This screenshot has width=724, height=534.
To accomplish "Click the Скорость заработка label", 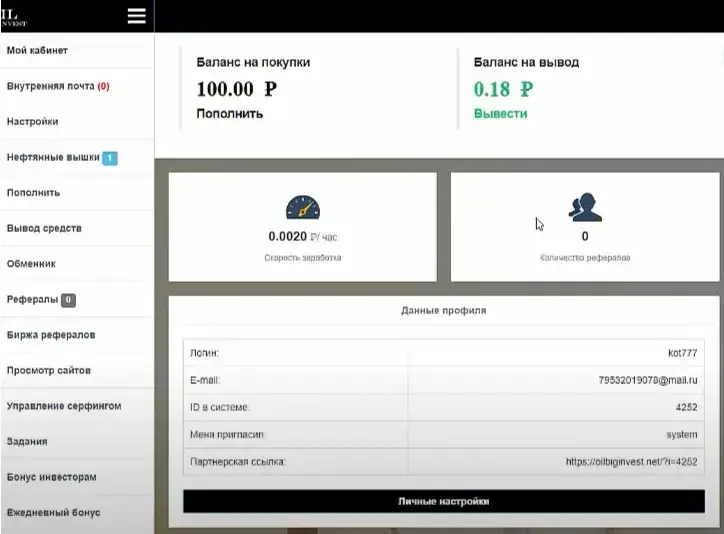I will coord(303,258).
